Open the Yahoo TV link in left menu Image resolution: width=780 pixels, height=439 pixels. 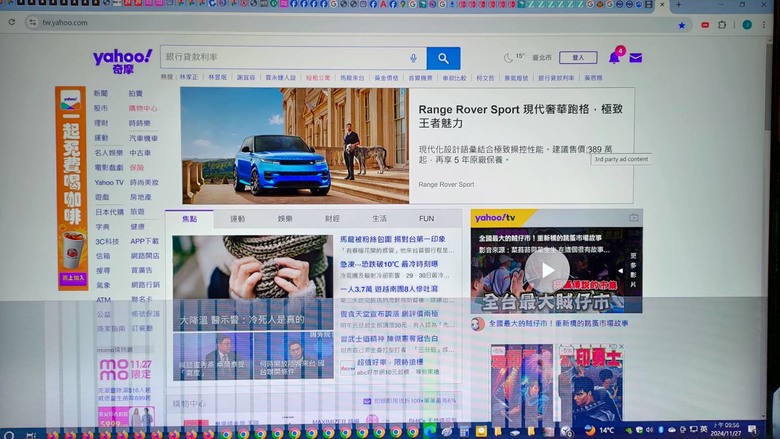point(109,182)
